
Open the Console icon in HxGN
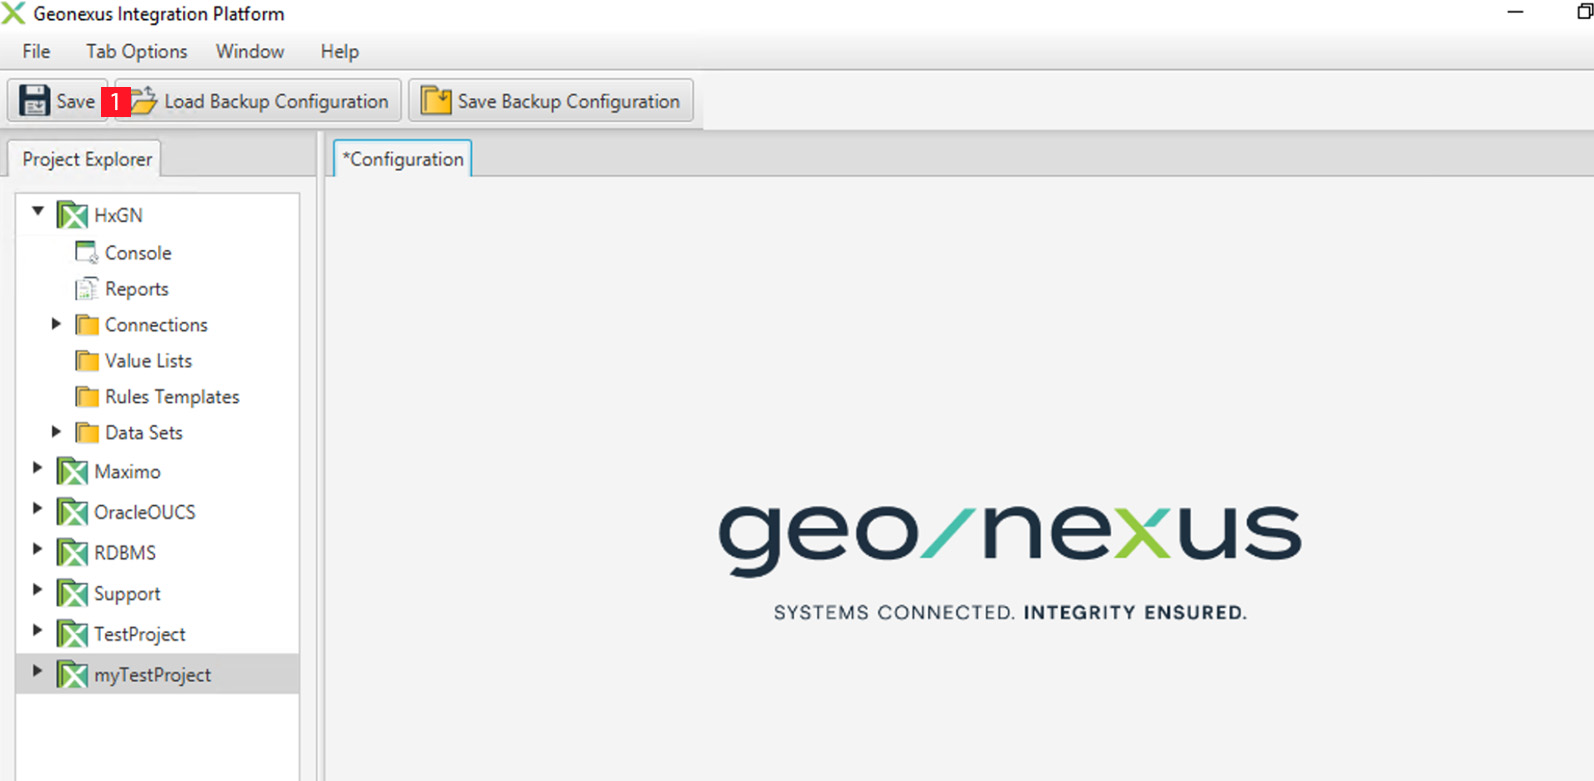(x=87, y=253)
